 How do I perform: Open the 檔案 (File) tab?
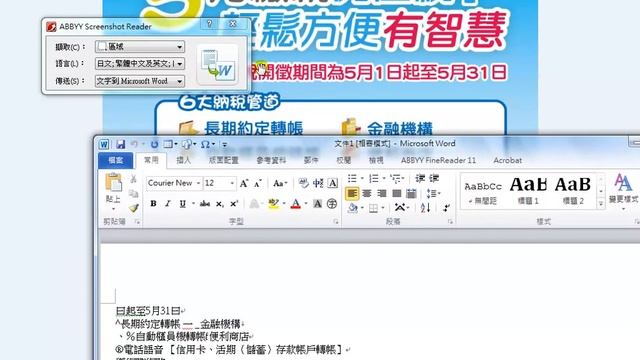[116, 160]
